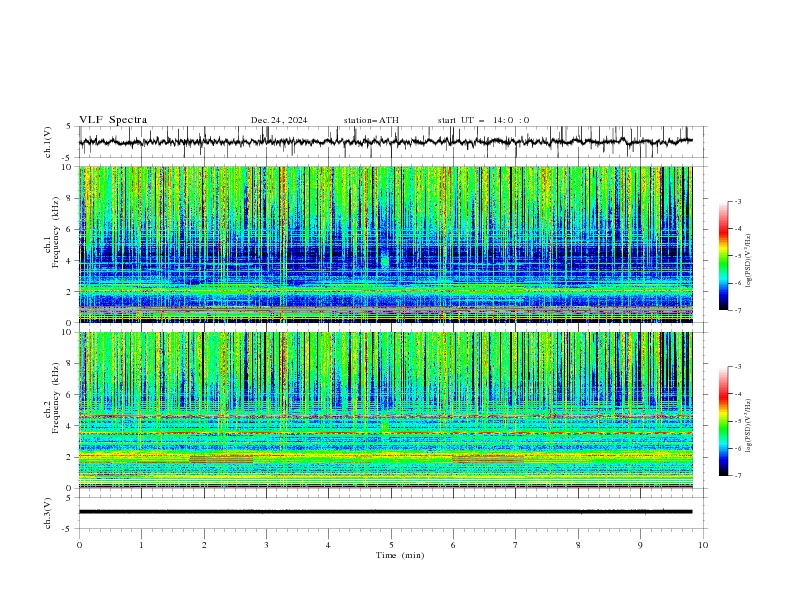Click the upper colorbar's log(PSD) label
Screen dimensions: 792x612
(x=748, y=260)
